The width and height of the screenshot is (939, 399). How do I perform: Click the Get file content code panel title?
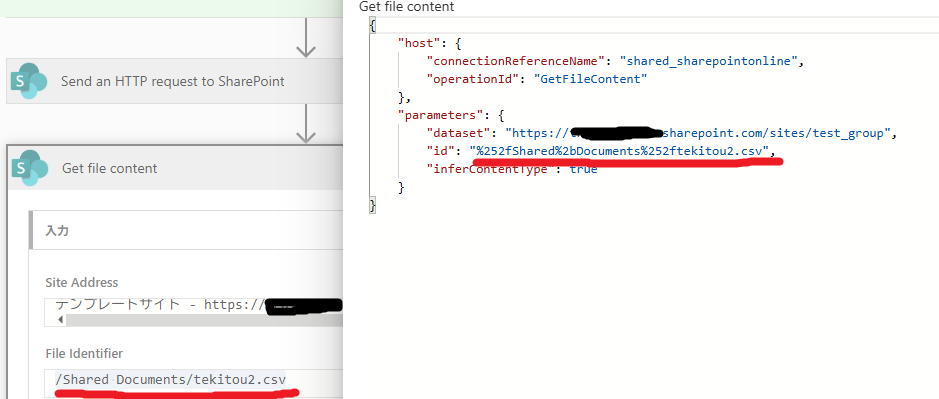pos(406,7)
